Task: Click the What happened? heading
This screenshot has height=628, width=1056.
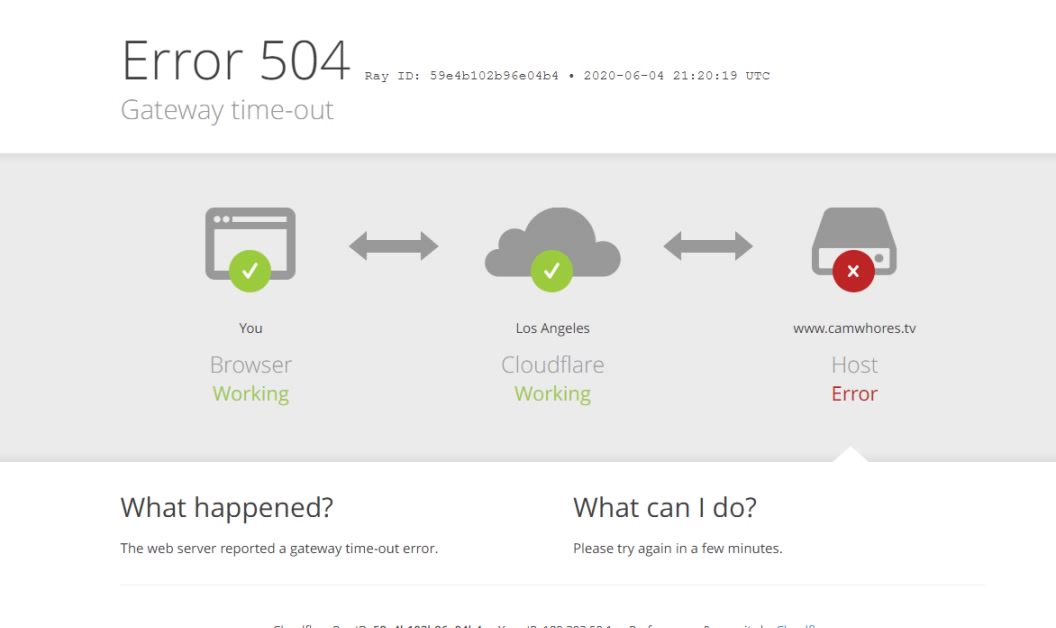Action: tap(227, 507)
